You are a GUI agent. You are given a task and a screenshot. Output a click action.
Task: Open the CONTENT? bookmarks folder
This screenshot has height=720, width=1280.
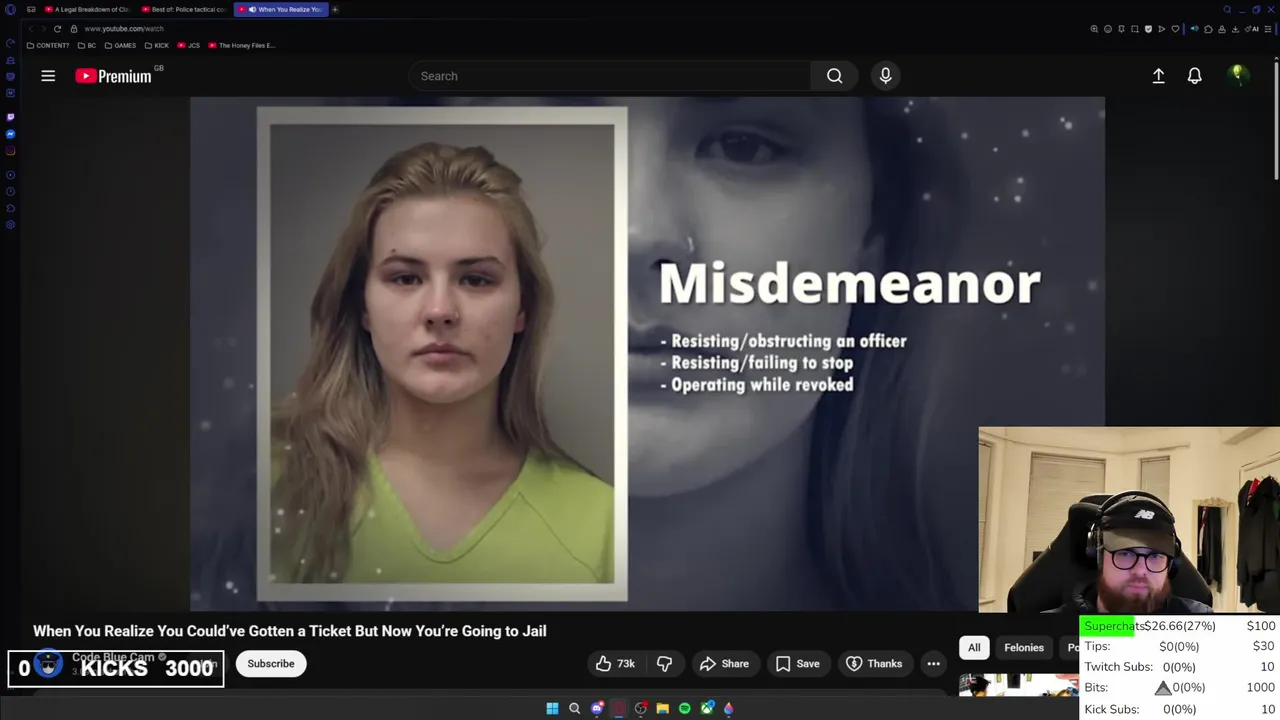pyautogui.click(x=48, y=45)
